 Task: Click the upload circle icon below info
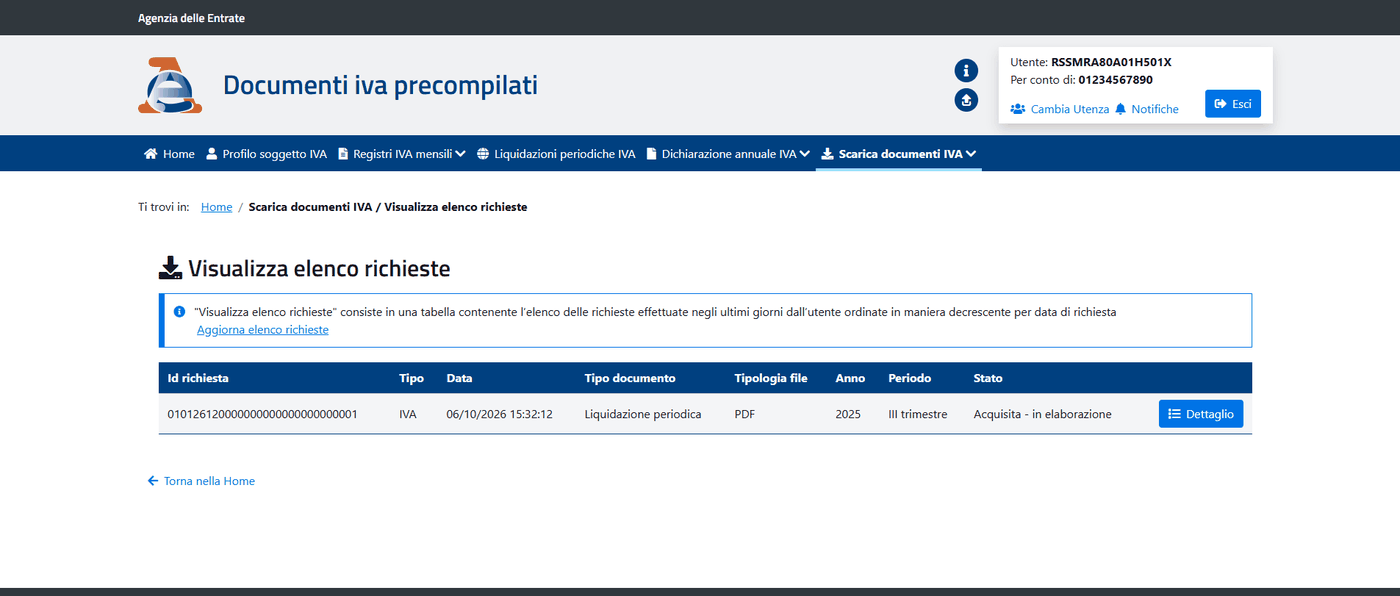[x=966, y=100]
